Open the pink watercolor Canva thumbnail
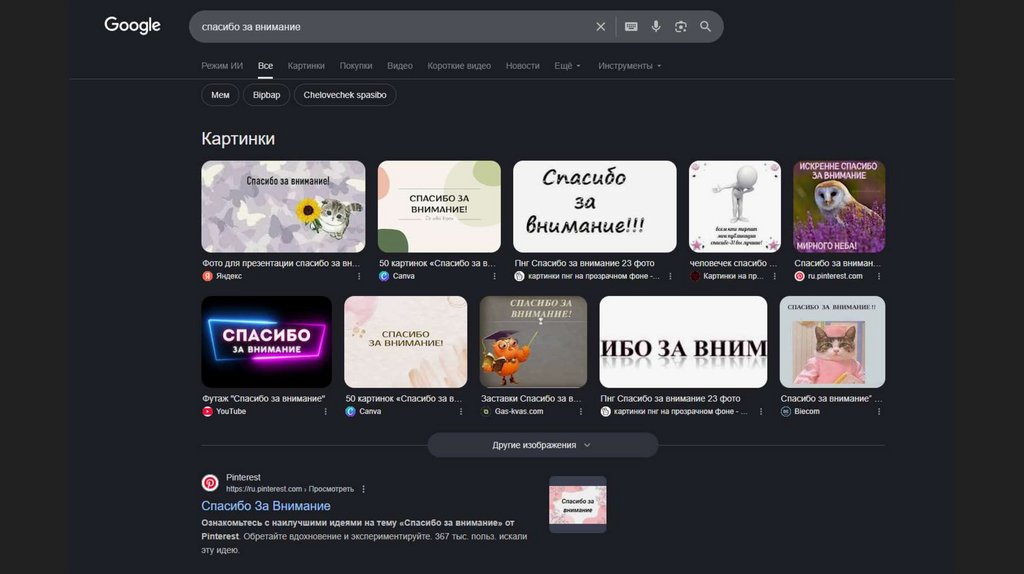Screen dimensions: 1024x574 (406, 342)
